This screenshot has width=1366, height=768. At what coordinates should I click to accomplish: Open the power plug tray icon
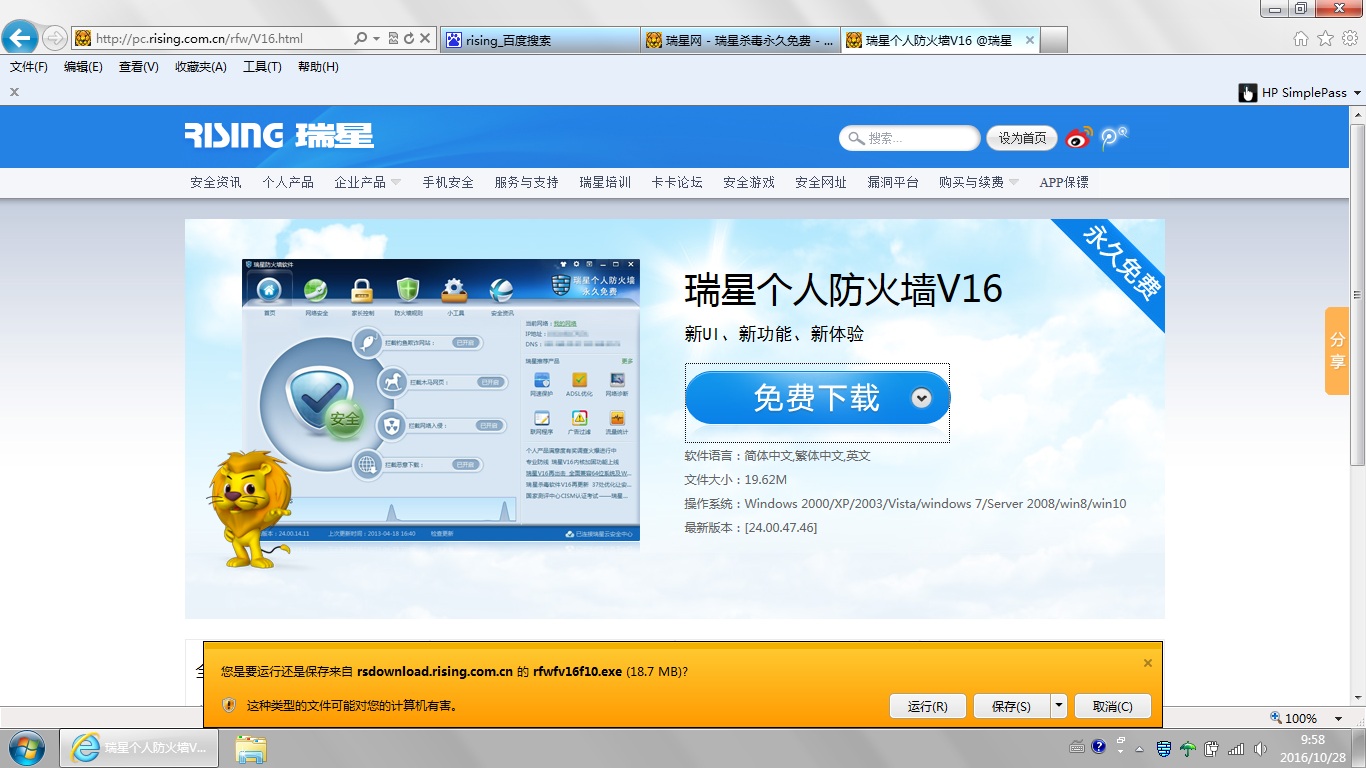click(1212, 748)
